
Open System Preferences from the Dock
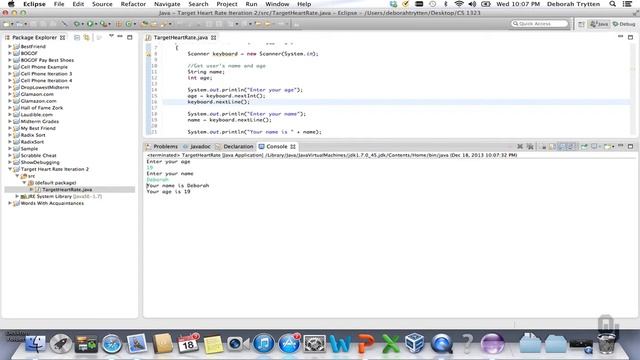pos(314,343)
